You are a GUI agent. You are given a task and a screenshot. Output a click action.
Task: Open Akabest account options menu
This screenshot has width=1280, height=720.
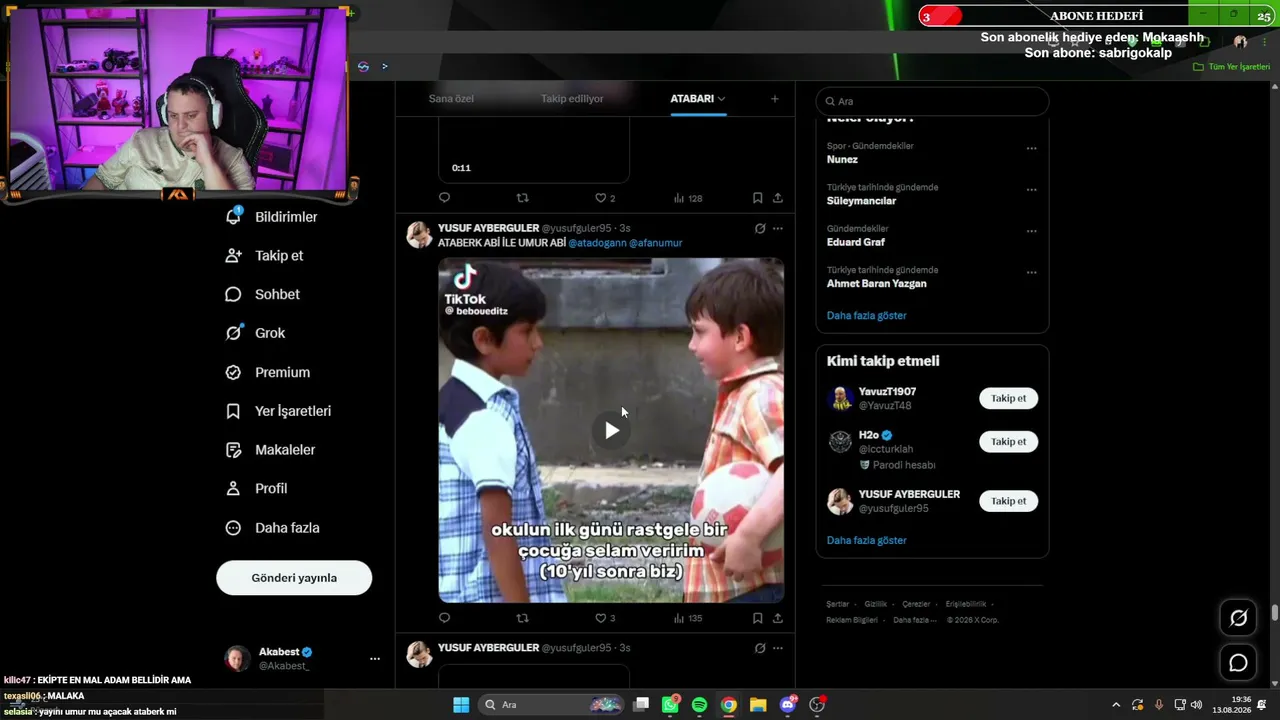click(375, 659)
